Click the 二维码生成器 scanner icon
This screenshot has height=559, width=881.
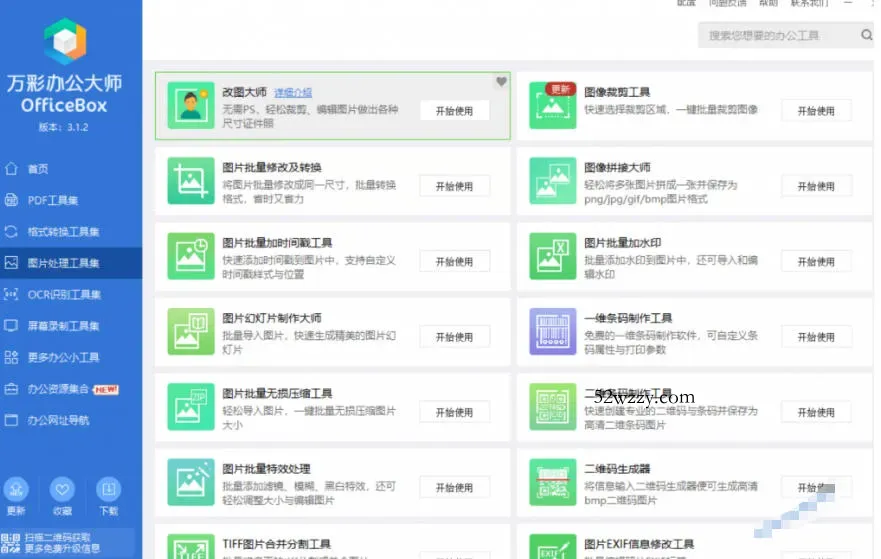(x=552, y=482)
